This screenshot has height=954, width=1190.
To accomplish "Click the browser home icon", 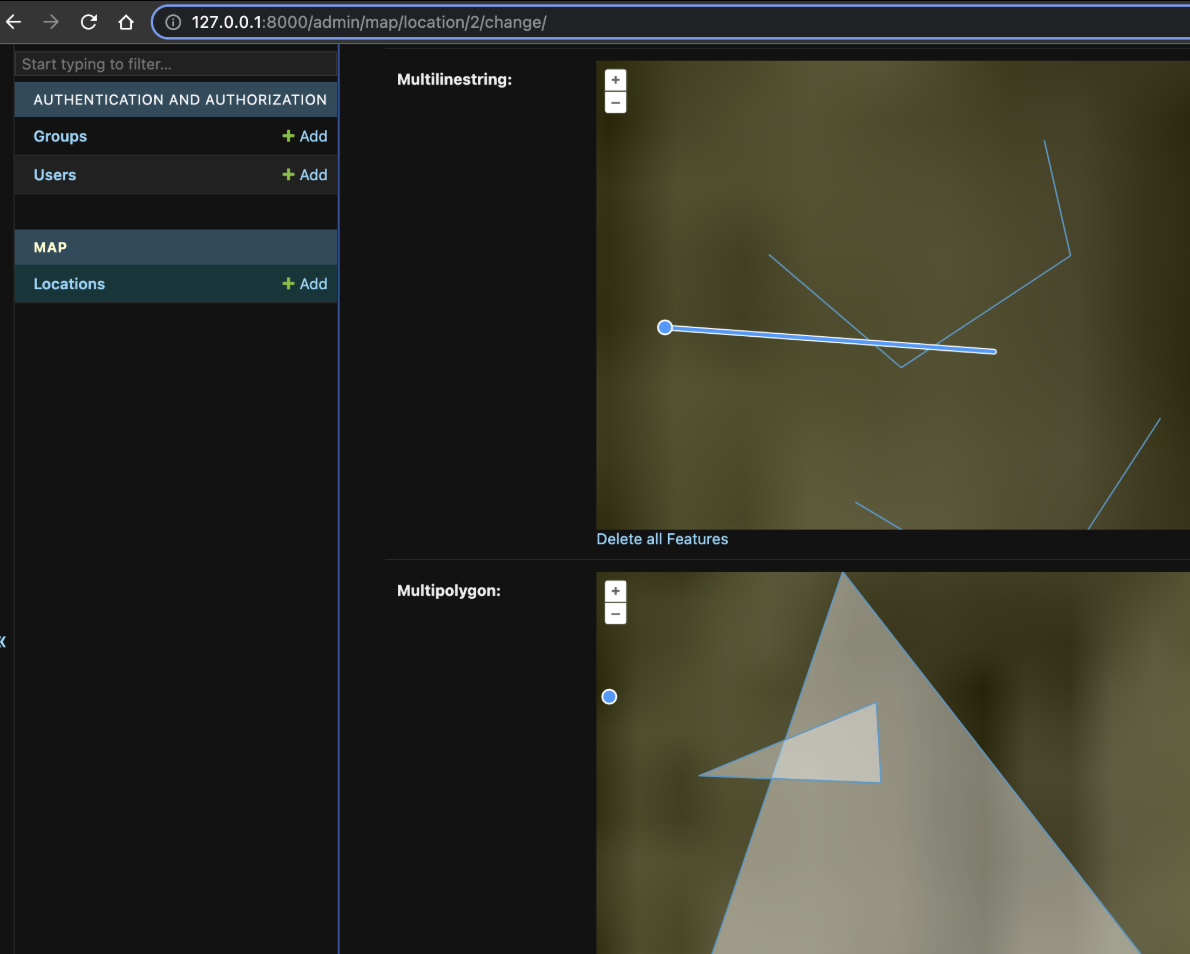I will 126,22.
